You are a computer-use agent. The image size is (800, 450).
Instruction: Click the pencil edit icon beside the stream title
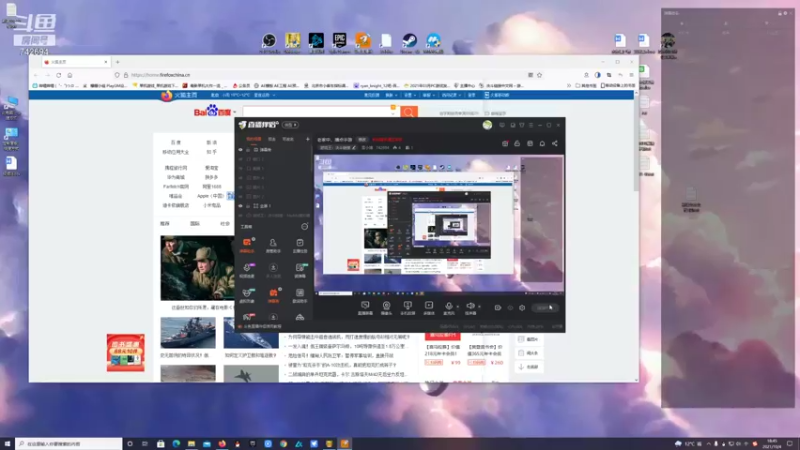click(354, 147)
